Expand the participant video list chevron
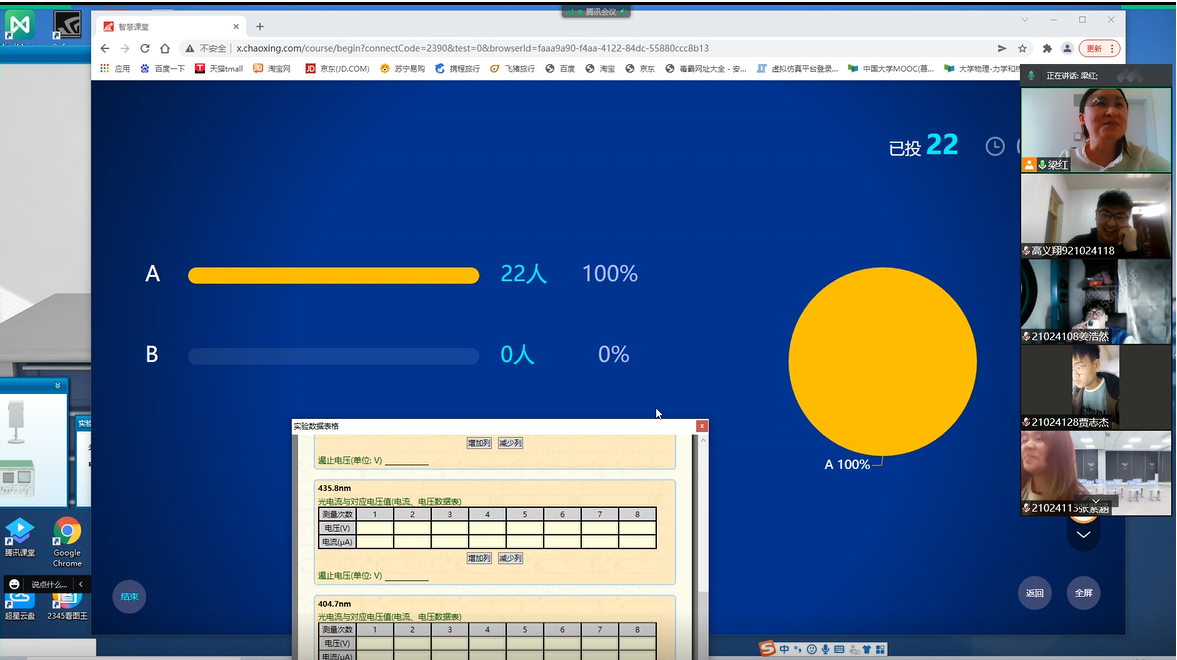The height and width of the screenshot is (660, 1177). 1083,535
